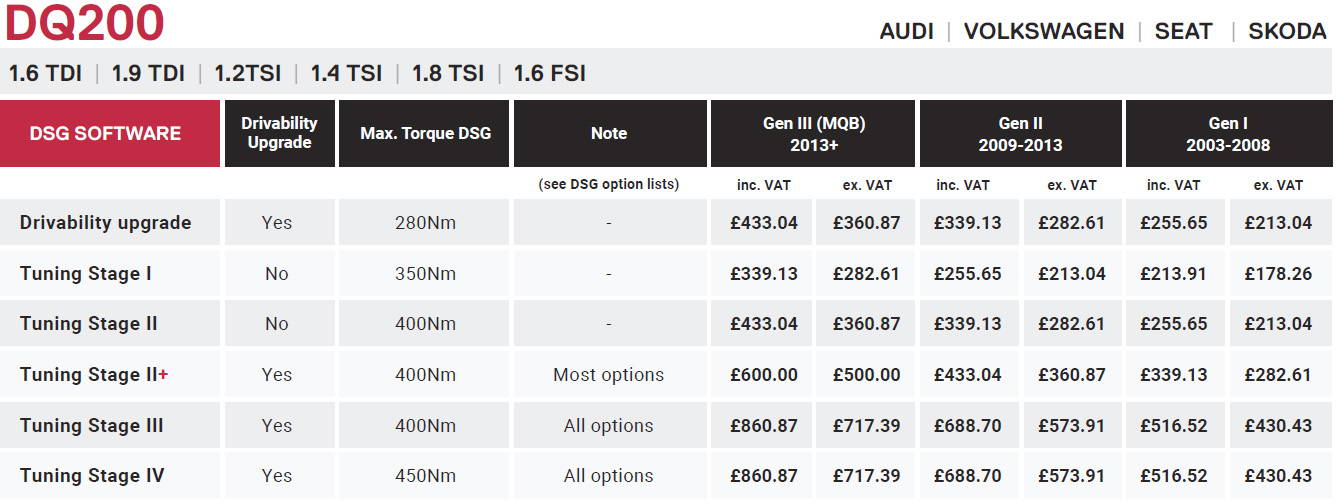Open the SKODA brand link
Image resolution: width=1337 pixels, height=503 pixels.
point(1287,31)
